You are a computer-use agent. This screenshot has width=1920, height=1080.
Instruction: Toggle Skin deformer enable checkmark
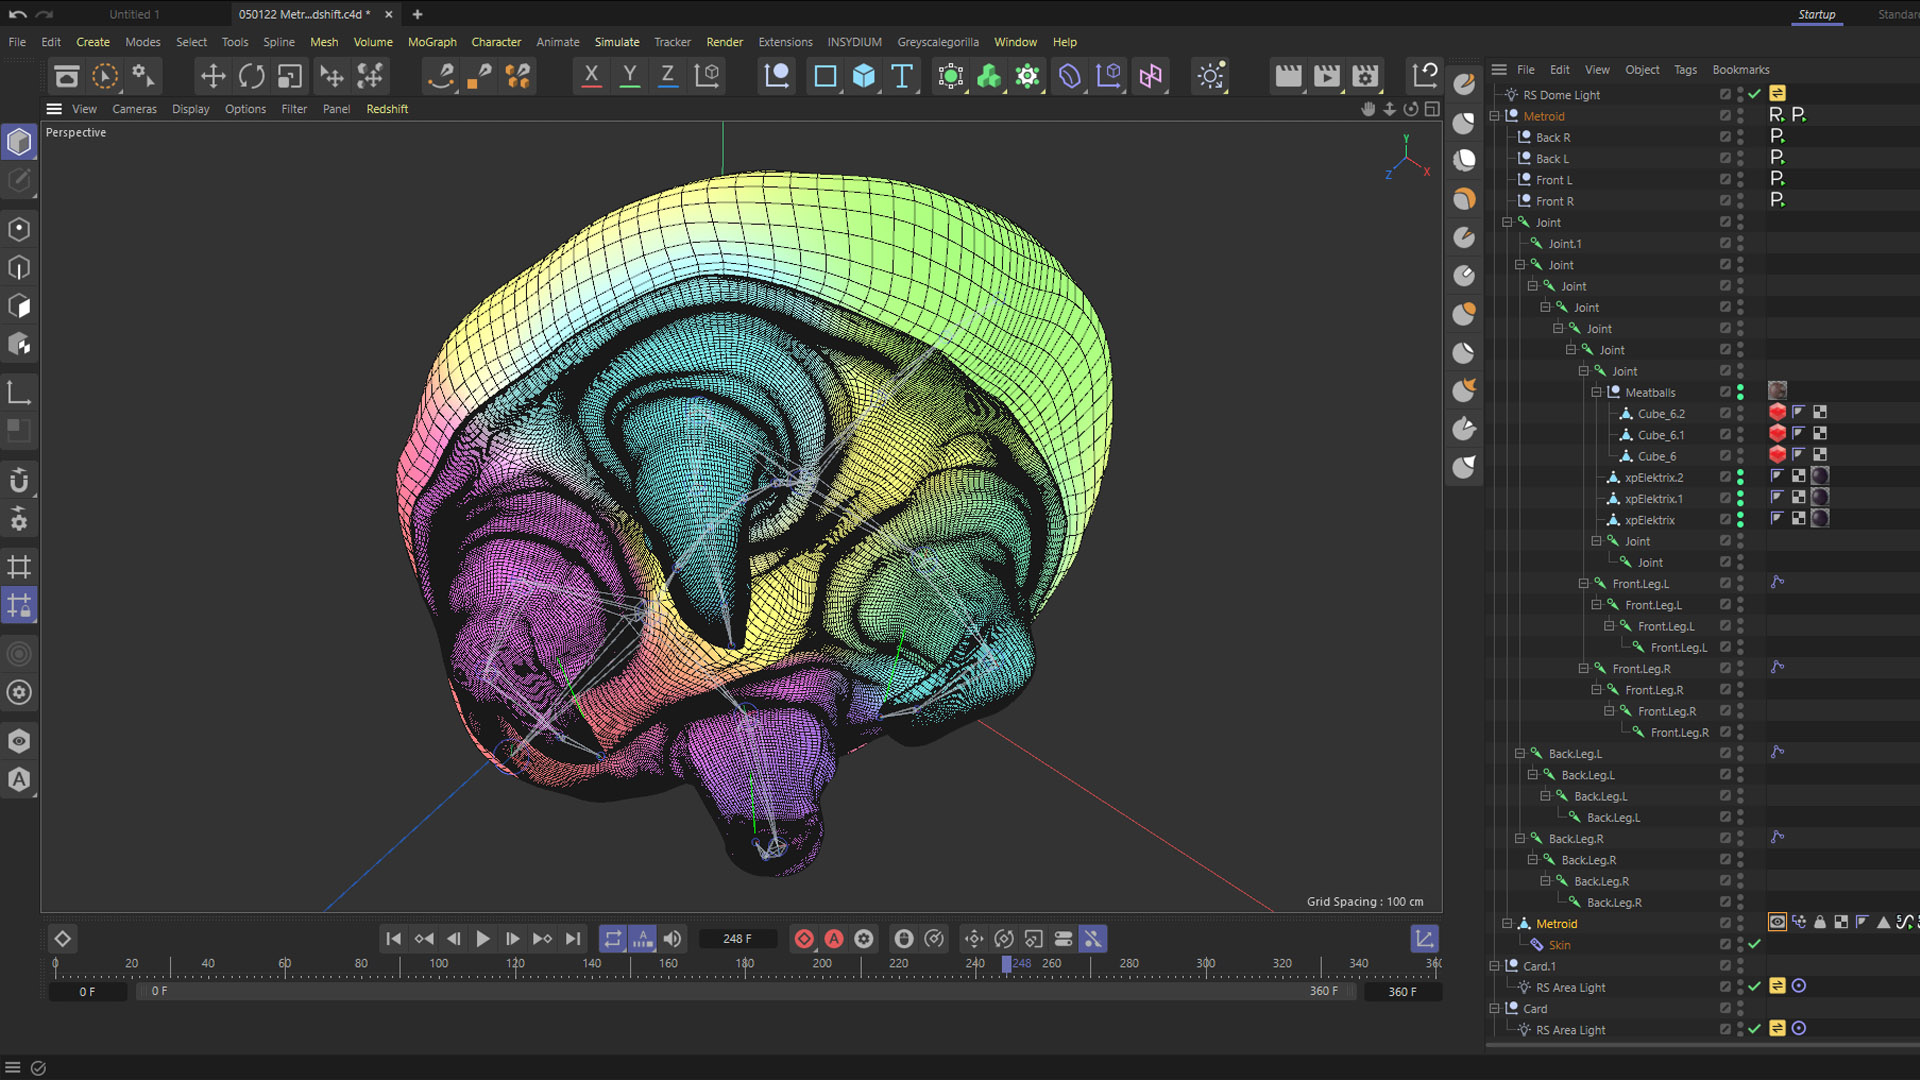(1754, 944)
